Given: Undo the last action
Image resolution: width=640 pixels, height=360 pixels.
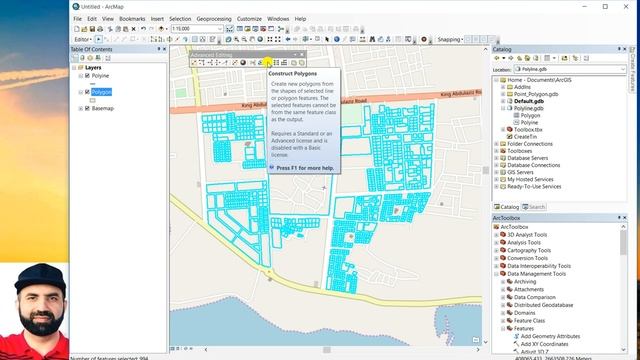Looking at the screenshot, I should (143, 29).
